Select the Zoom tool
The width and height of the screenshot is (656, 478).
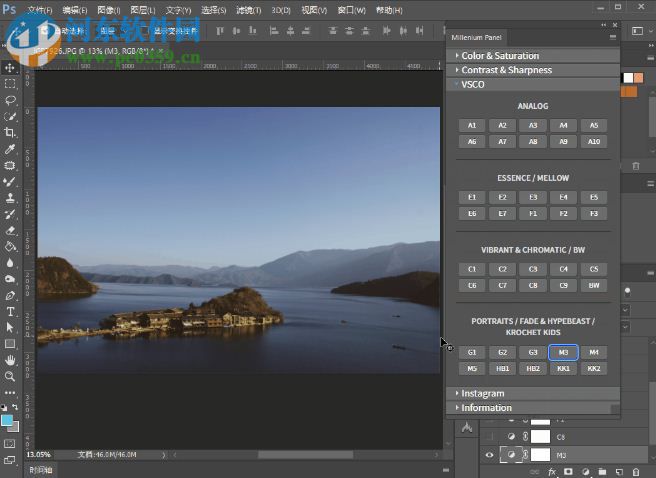10,376
